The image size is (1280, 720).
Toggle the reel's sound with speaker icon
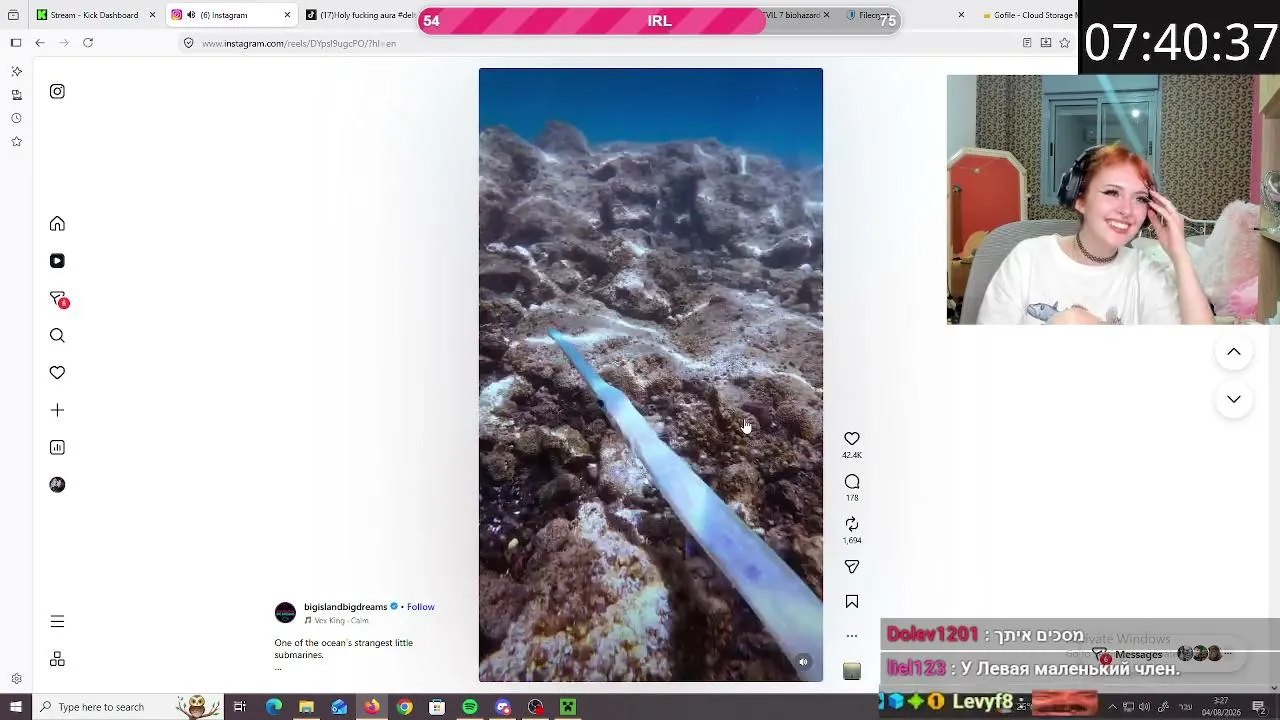803,662
